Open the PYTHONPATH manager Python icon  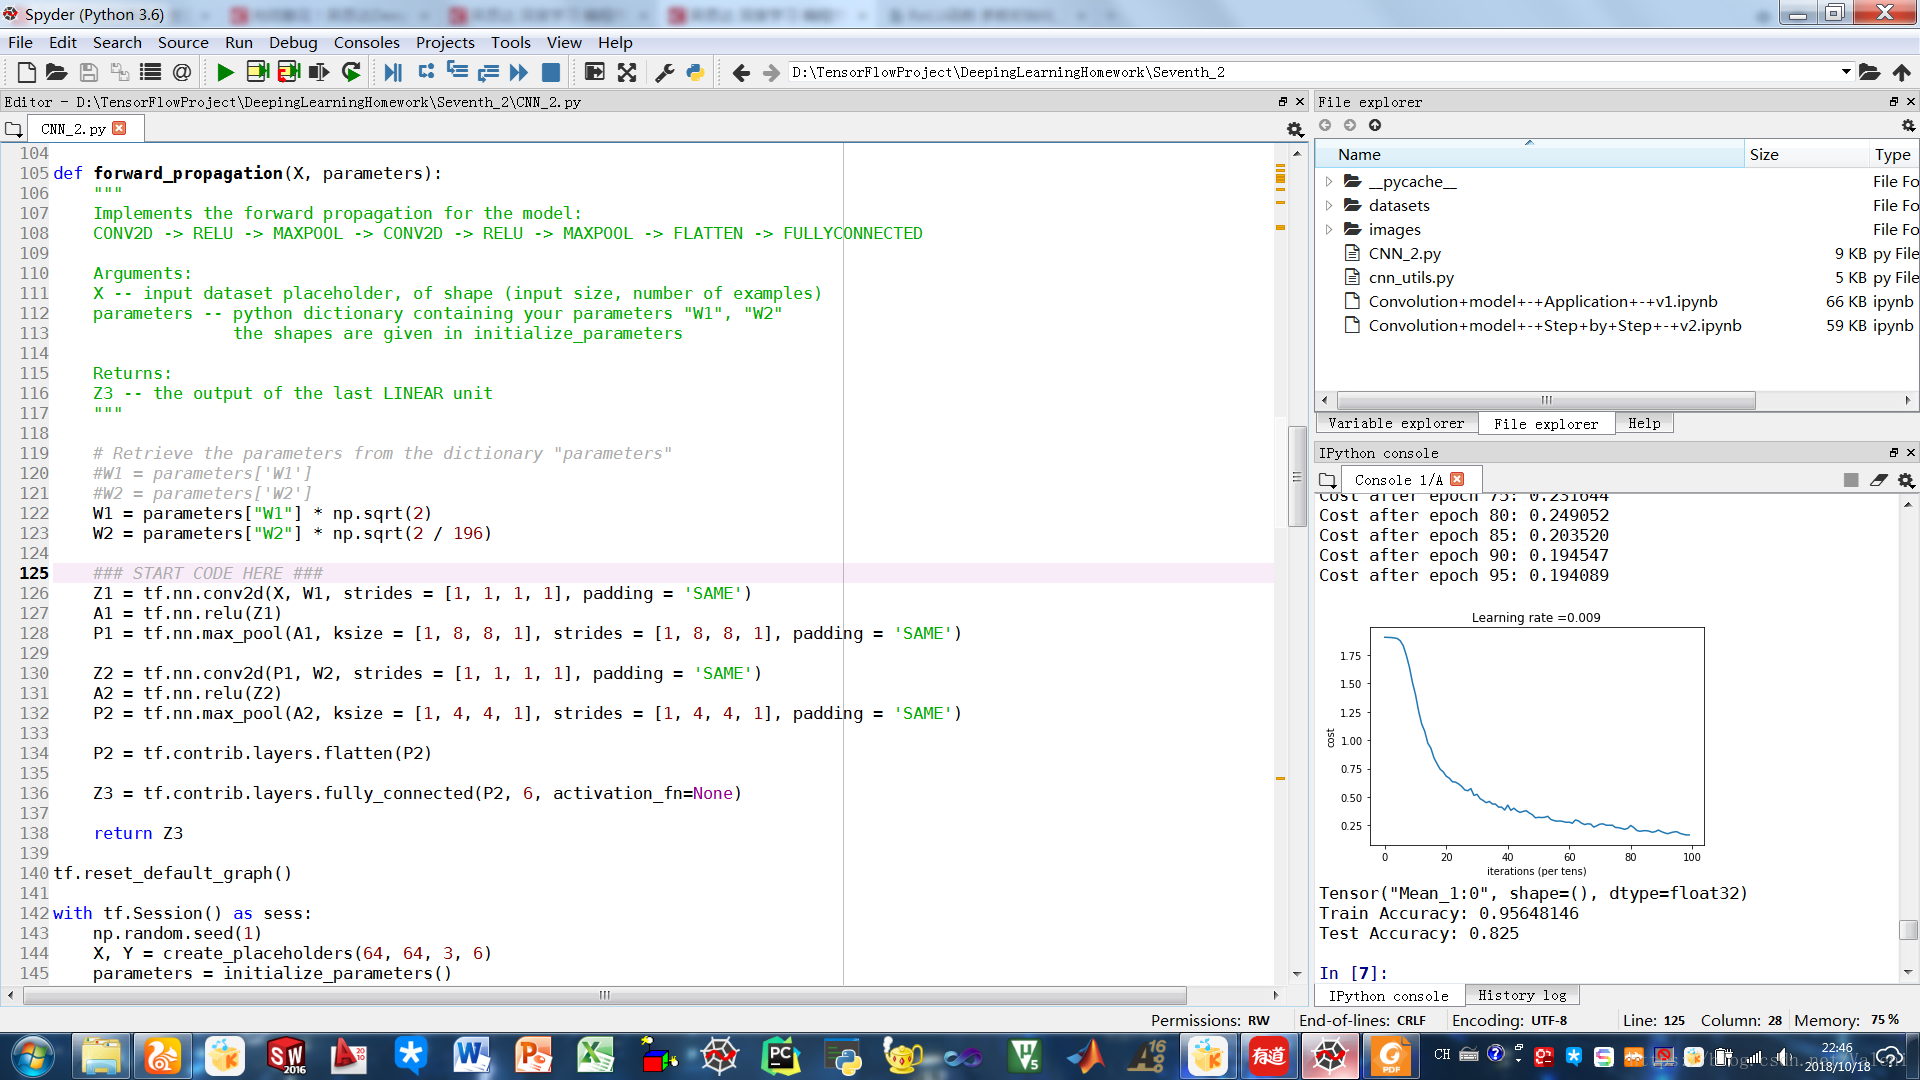coord(695,72)
